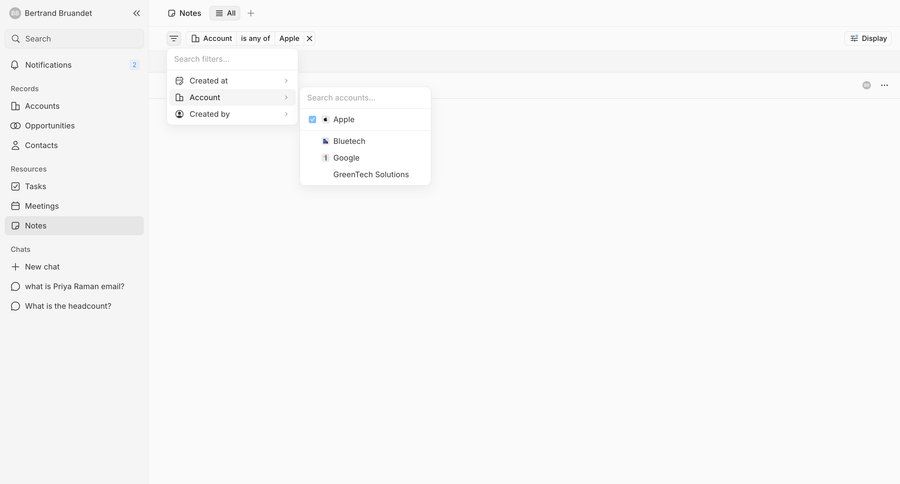Select Bluetech account
900x484 pixels.
coord(365,141)
